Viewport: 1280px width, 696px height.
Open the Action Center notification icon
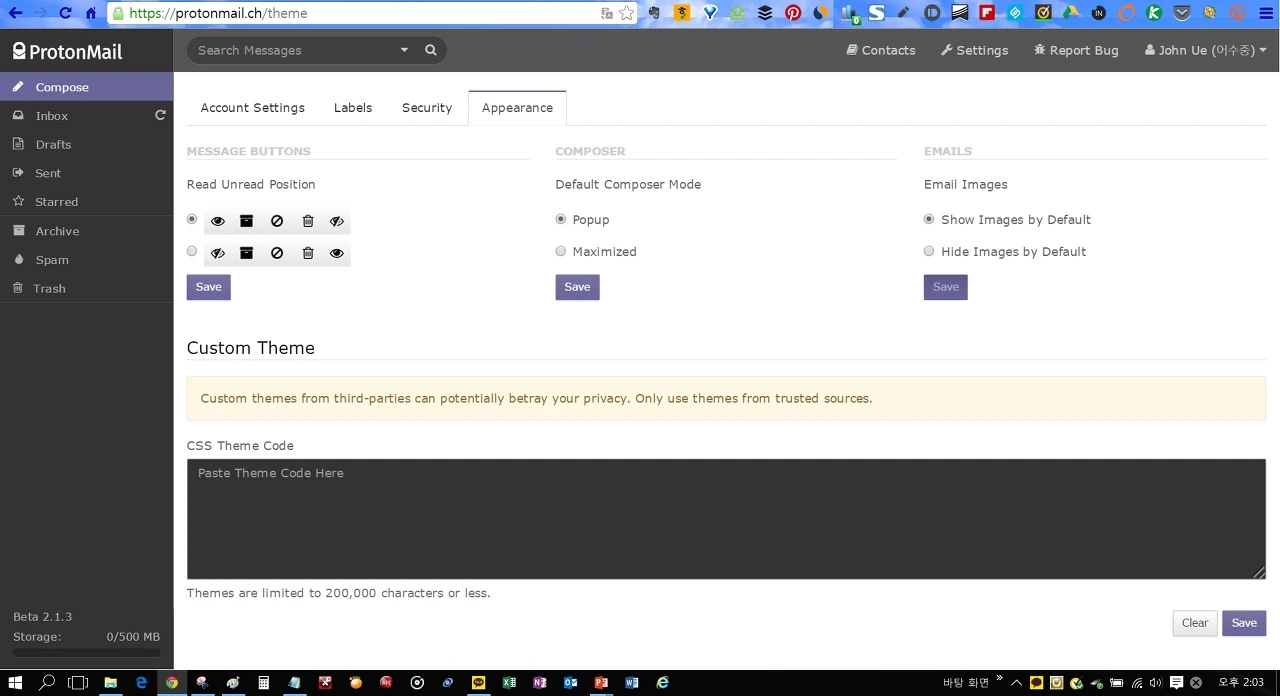click(1177, 683)
